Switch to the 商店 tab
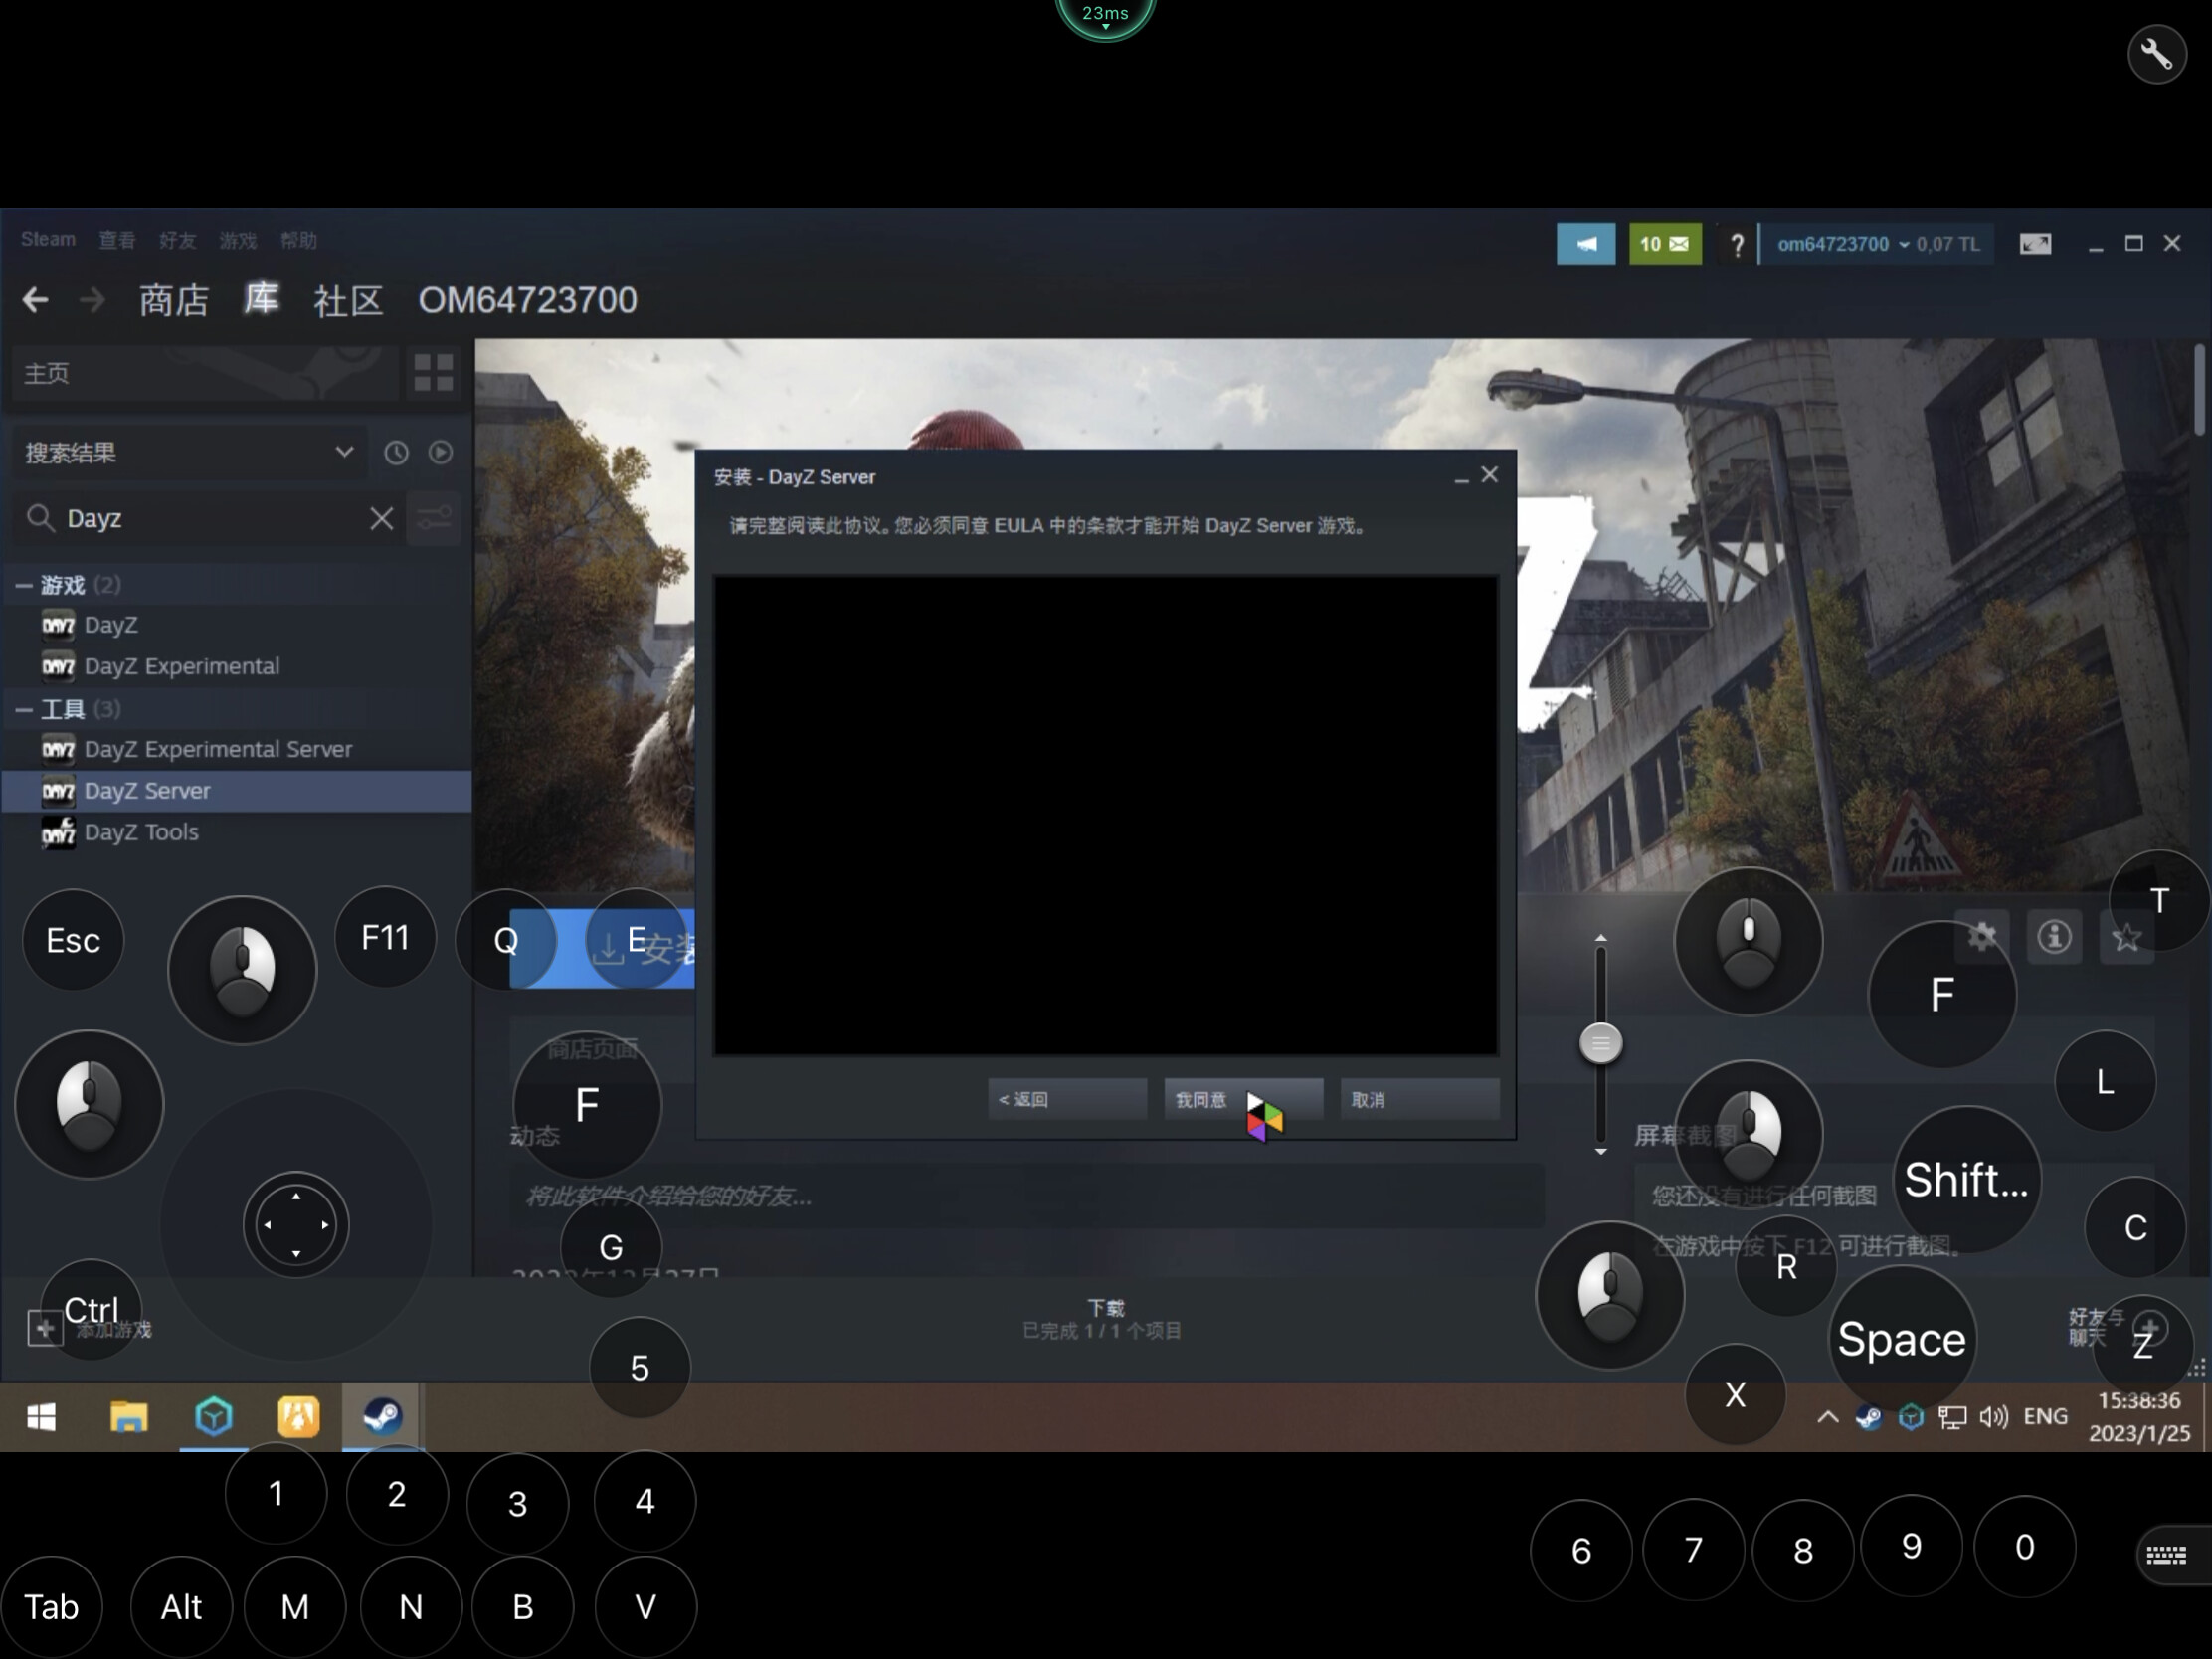The height and width of the screenshot is (1659, 2212). (x=174, y=300)
